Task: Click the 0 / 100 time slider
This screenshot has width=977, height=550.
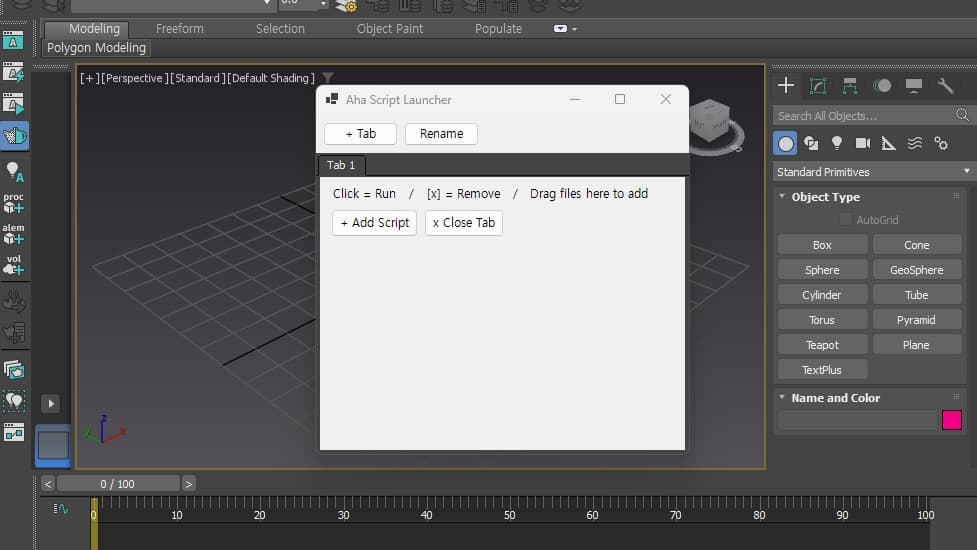Action: coord(118,484)
